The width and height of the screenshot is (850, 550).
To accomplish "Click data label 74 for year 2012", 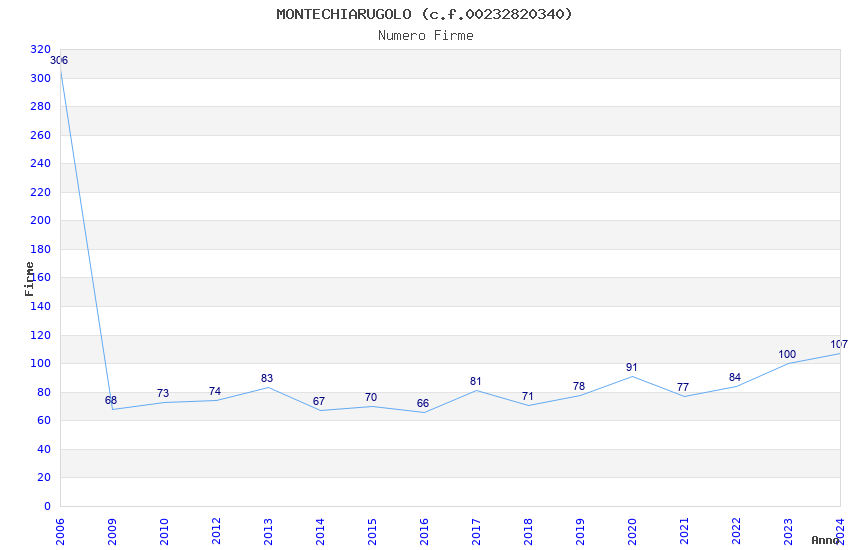I will click(x=215, y=391).
